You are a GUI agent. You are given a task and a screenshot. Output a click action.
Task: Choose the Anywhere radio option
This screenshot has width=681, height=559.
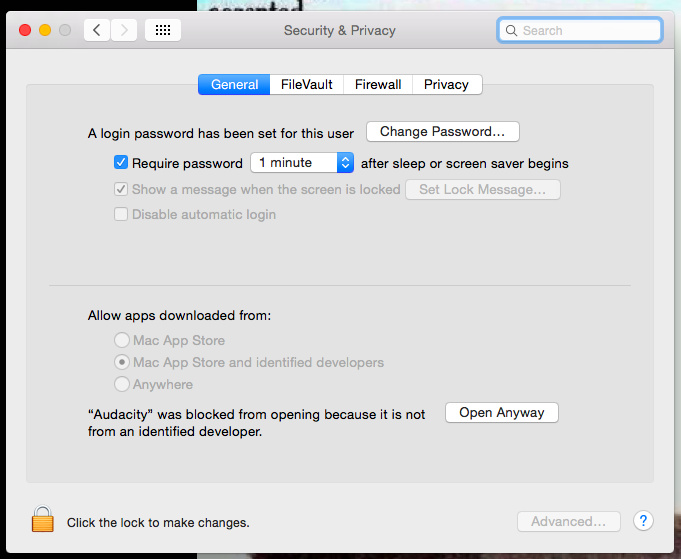click(122, 384)
